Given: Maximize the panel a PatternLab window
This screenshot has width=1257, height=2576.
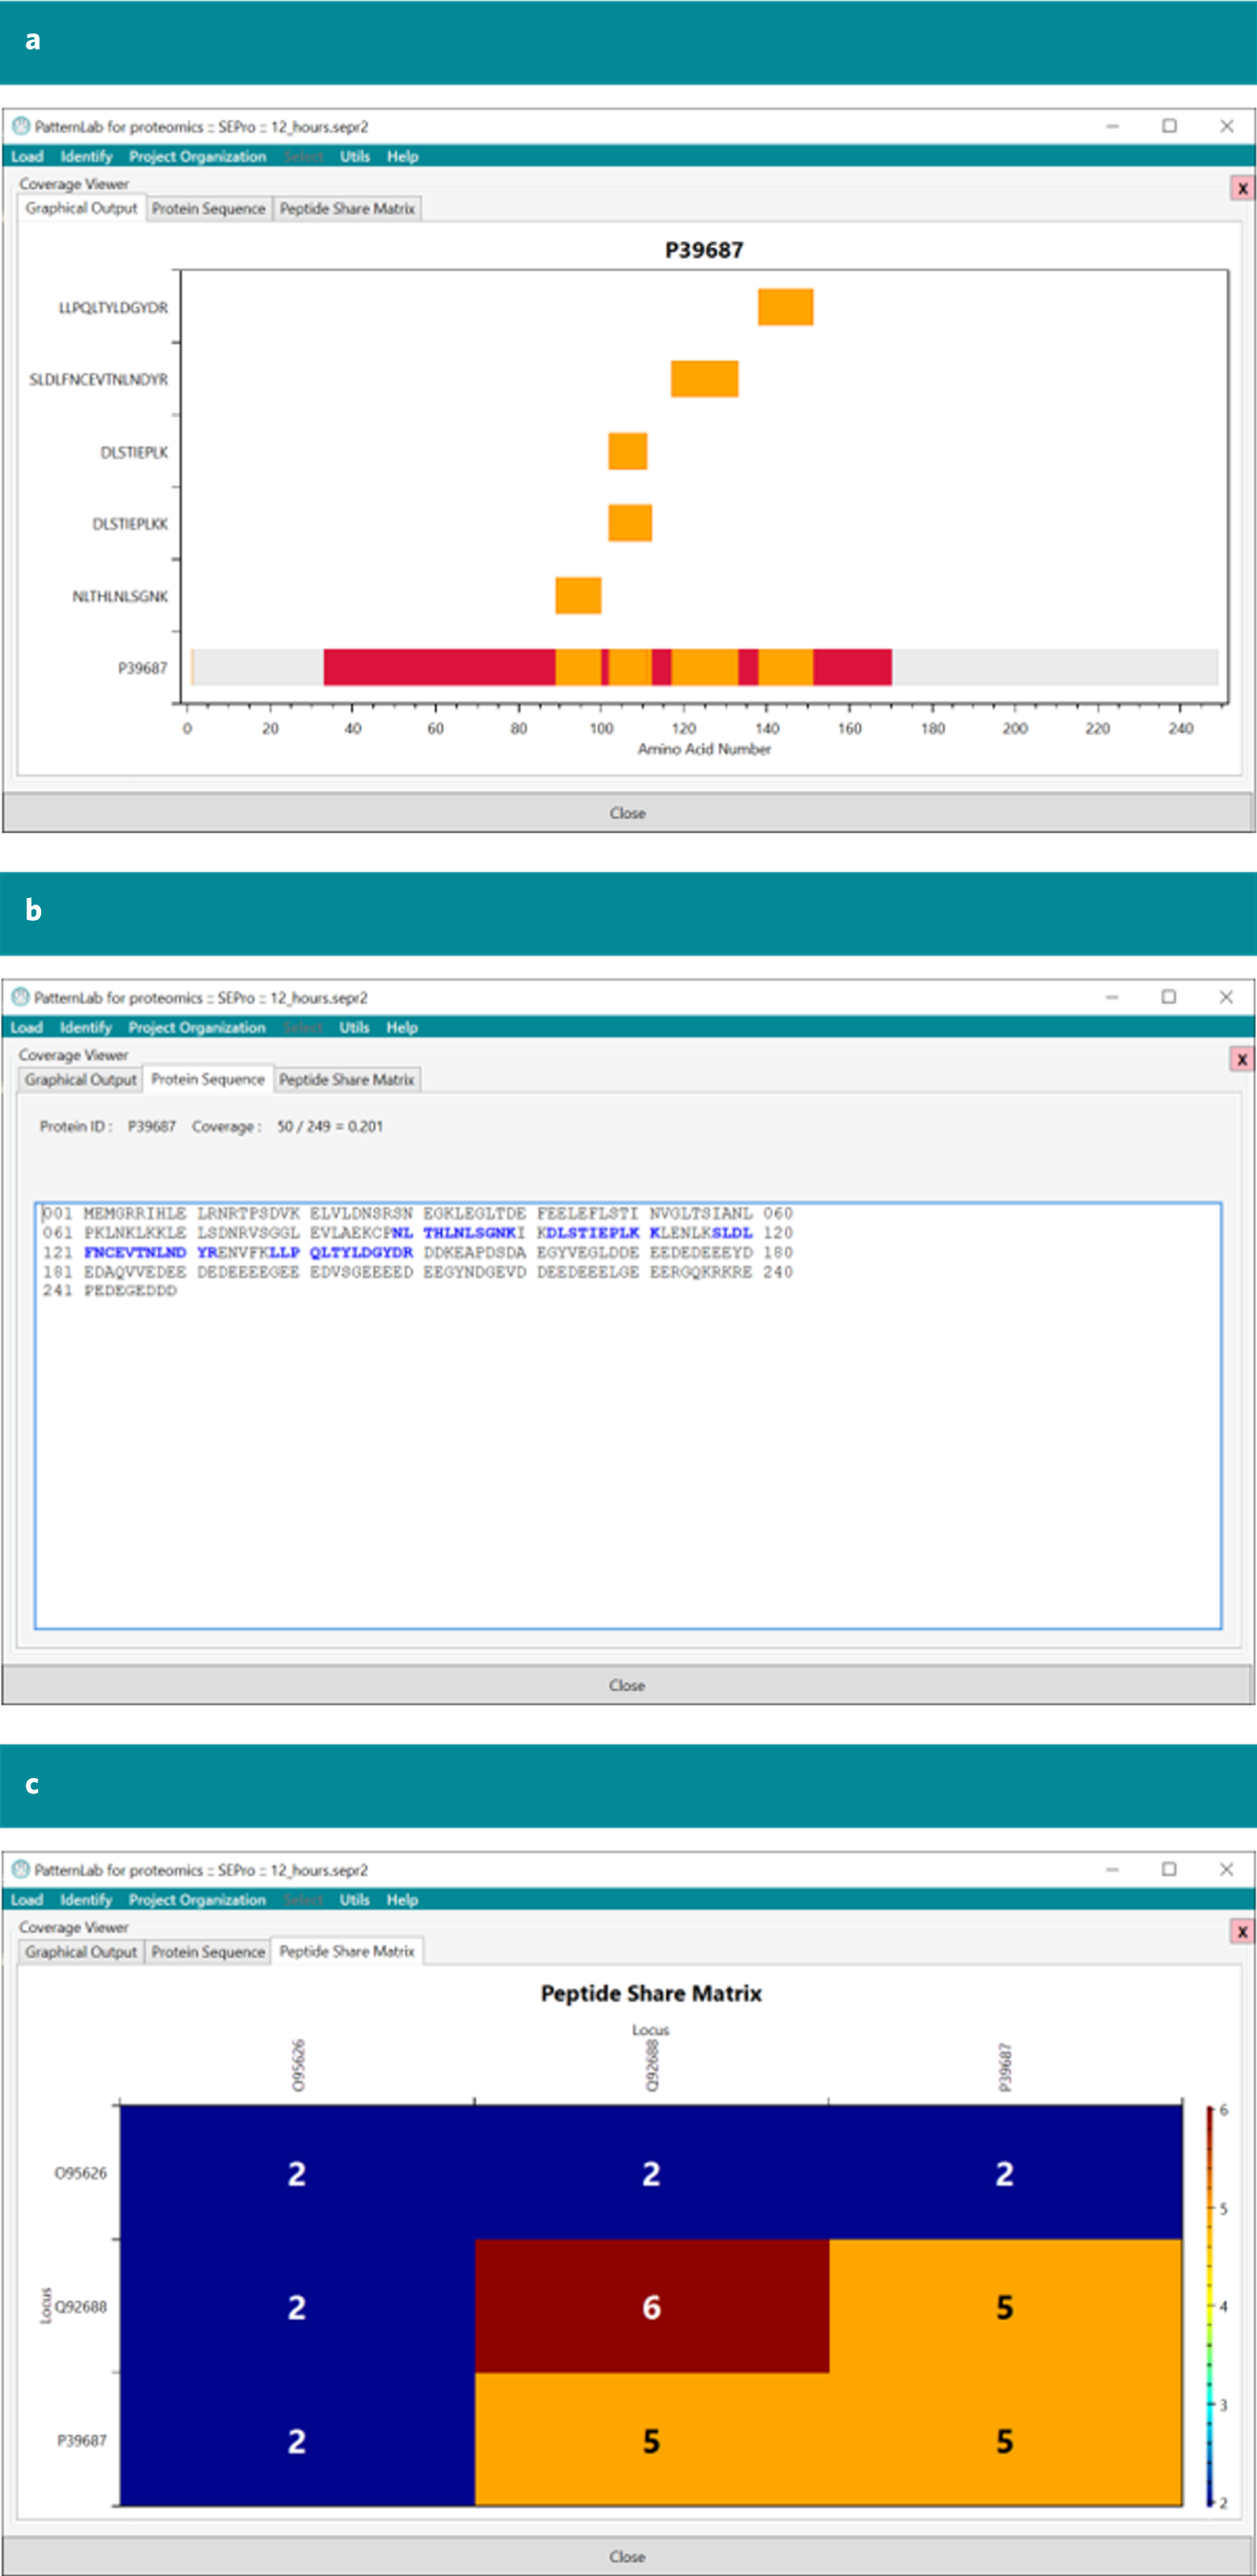Looking at the screenshot, I should pos(1169,126).
